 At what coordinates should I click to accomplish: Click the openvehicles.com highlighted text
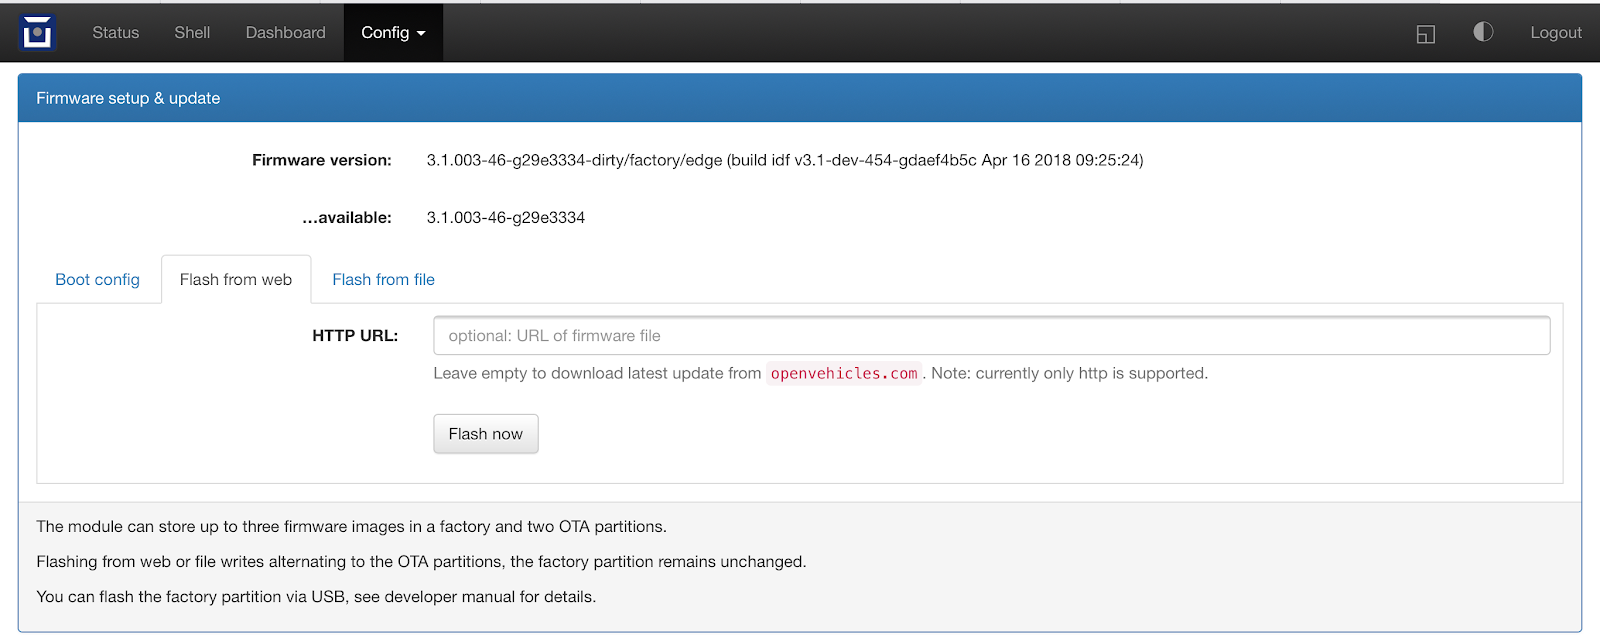(844, 373)
